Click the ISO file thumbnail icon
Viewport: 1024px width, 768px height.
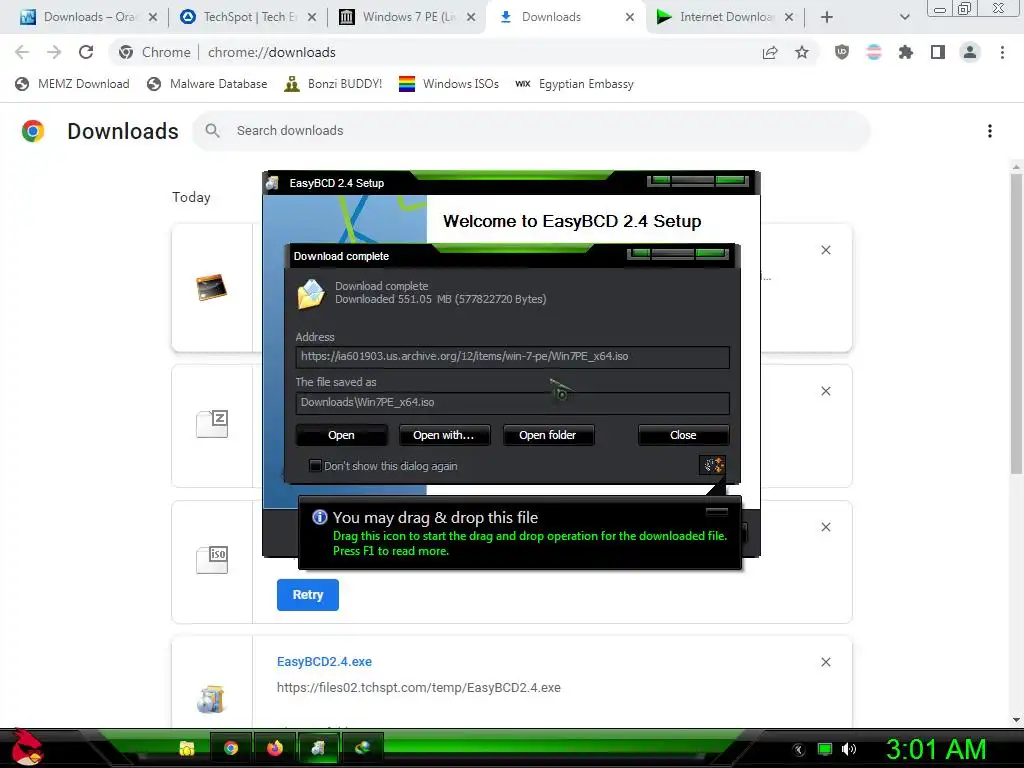pyautogui.click(x=212, y=560)
